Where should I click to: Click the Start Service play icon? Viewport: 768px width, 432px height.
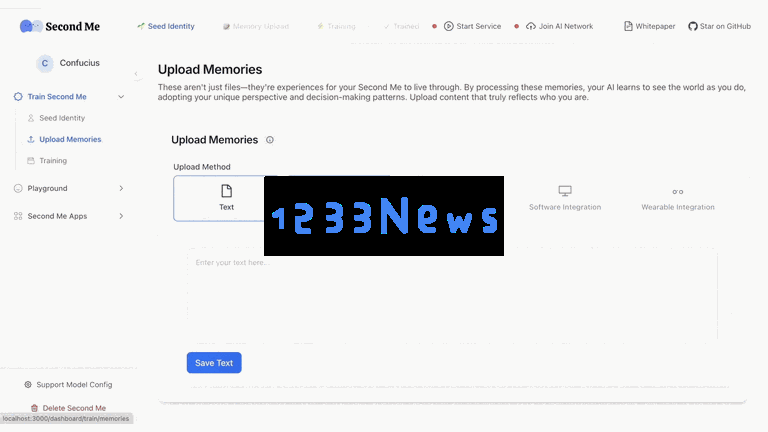point(449,26)
